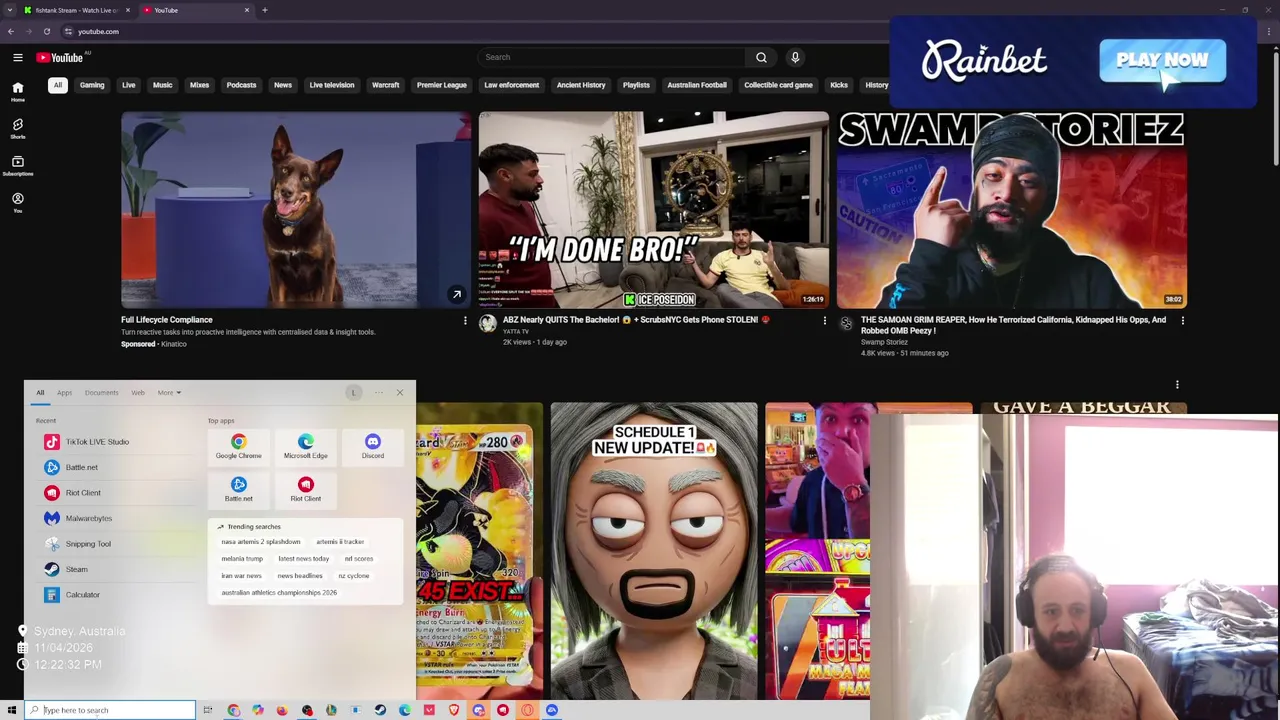This screenshot has width=1280, height=720.
Task: Start voice search with the microphone icon
Action: (x=795, y=57)
